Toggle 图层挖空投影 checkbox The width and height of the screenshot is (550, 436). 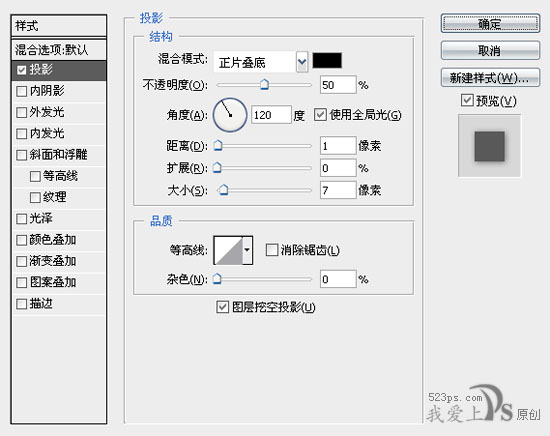pos(223,307)
